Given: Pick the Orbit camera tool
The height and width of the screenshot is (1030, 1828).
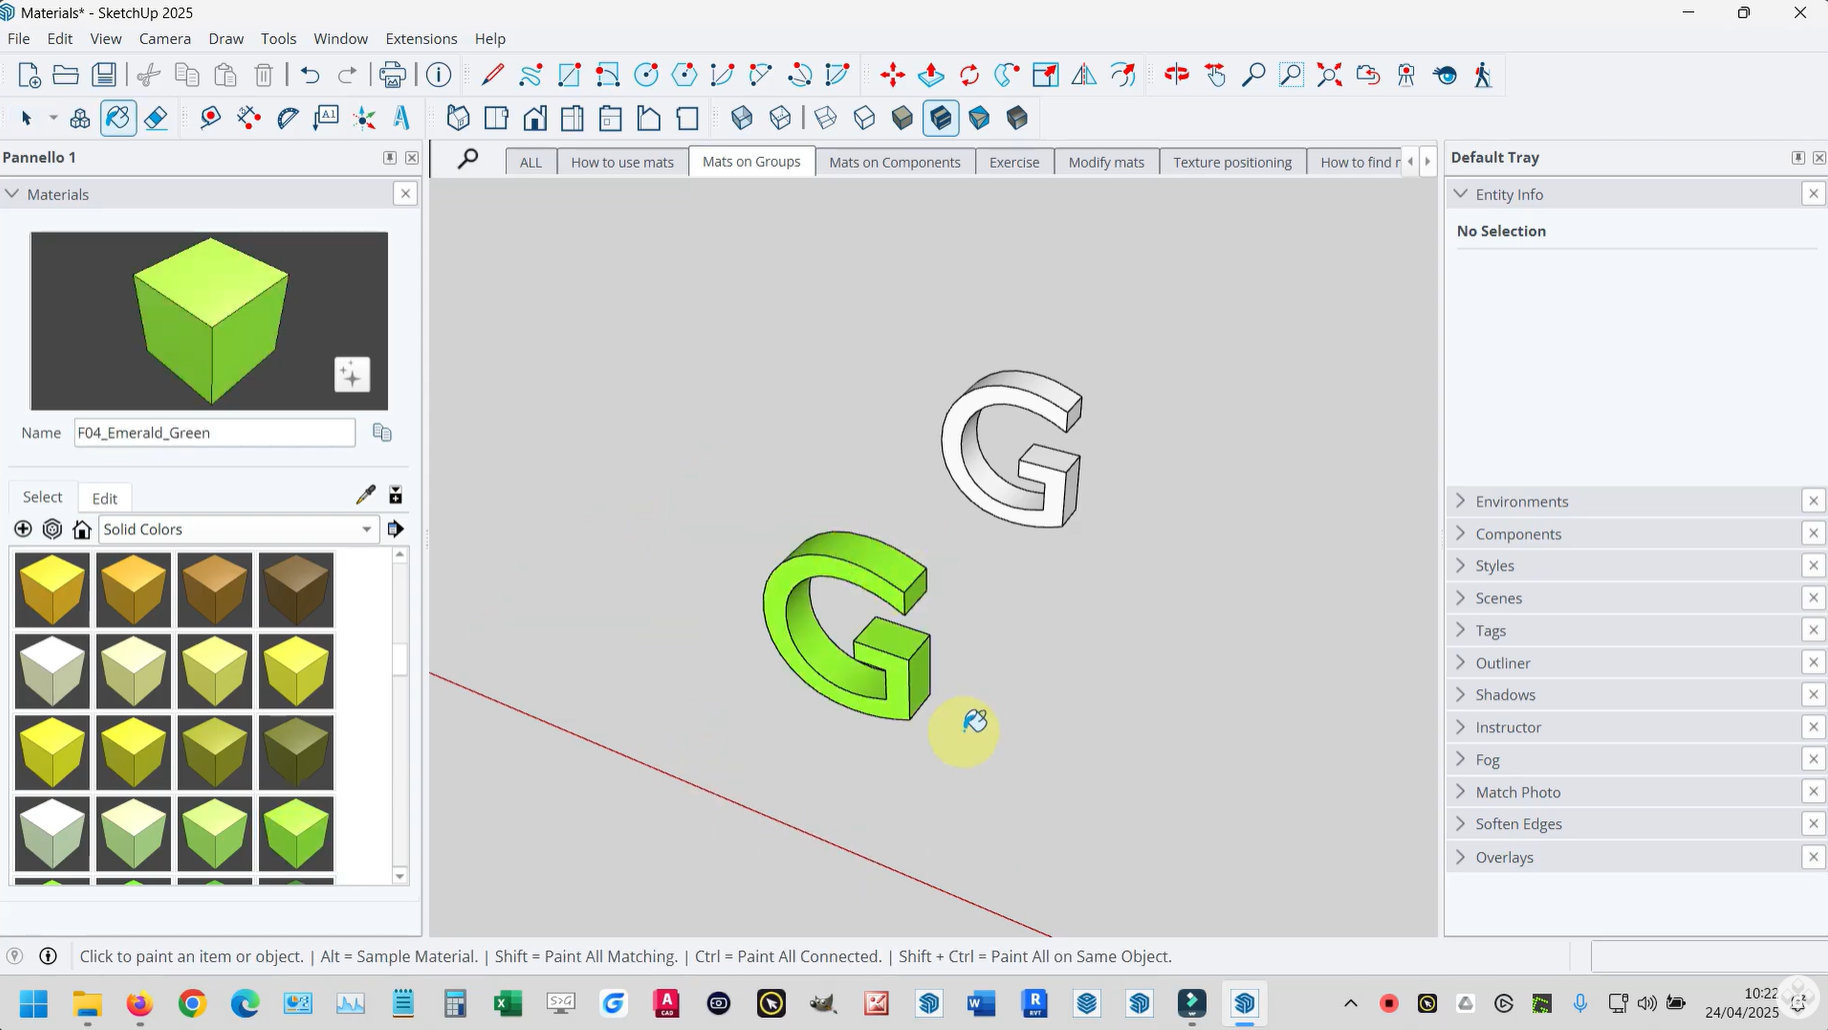Looking at the screenshot, I should coord(1177,75).
